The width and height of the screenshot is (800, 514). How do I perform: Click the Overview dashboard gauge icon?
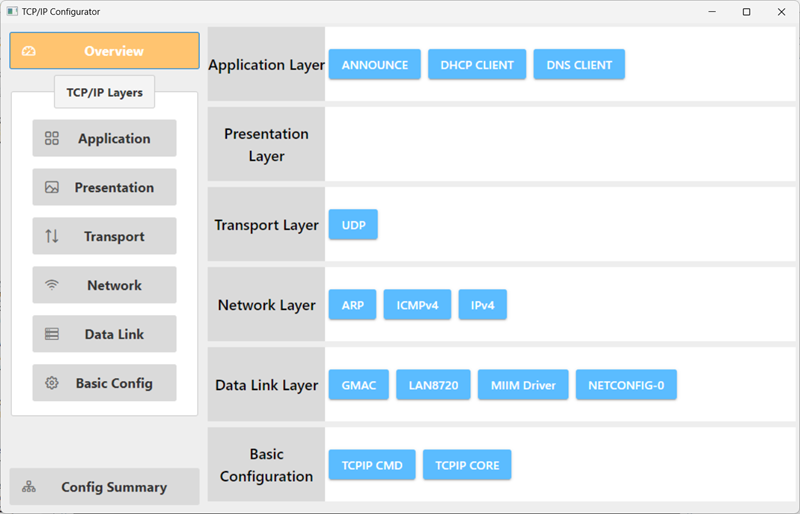(29, 51)
